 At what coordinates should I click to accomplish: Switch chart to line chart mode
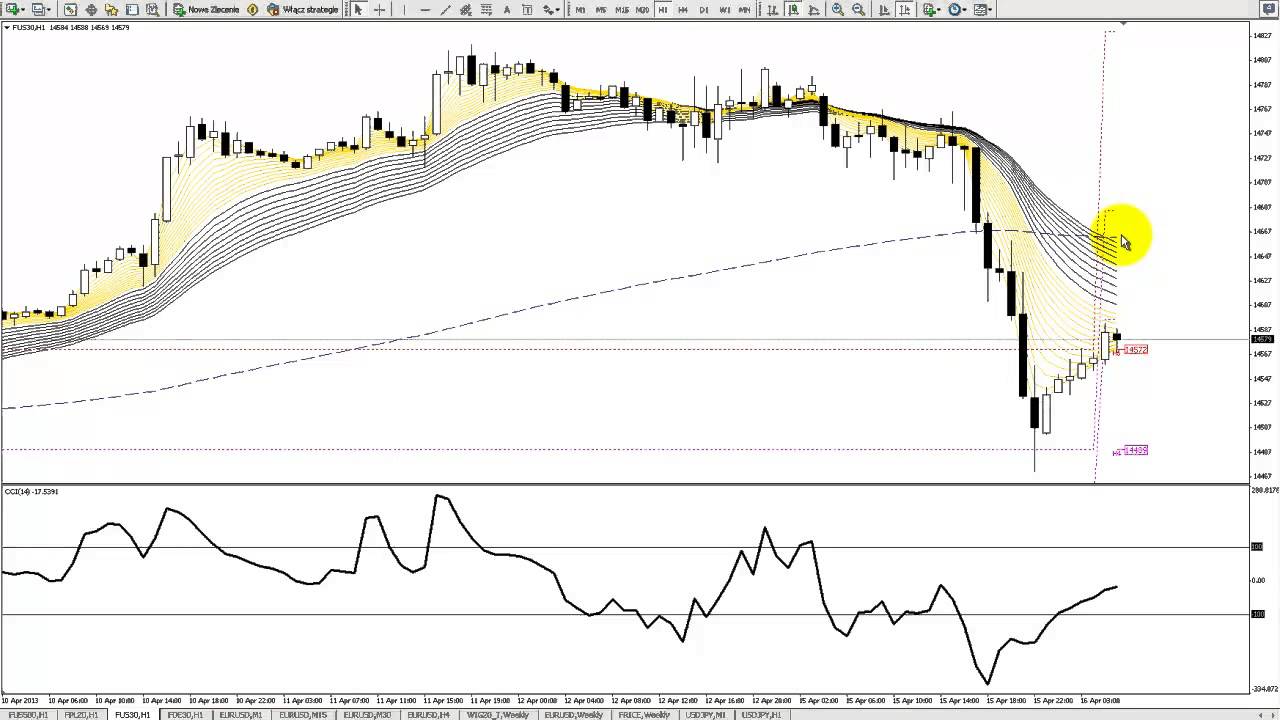814,9
